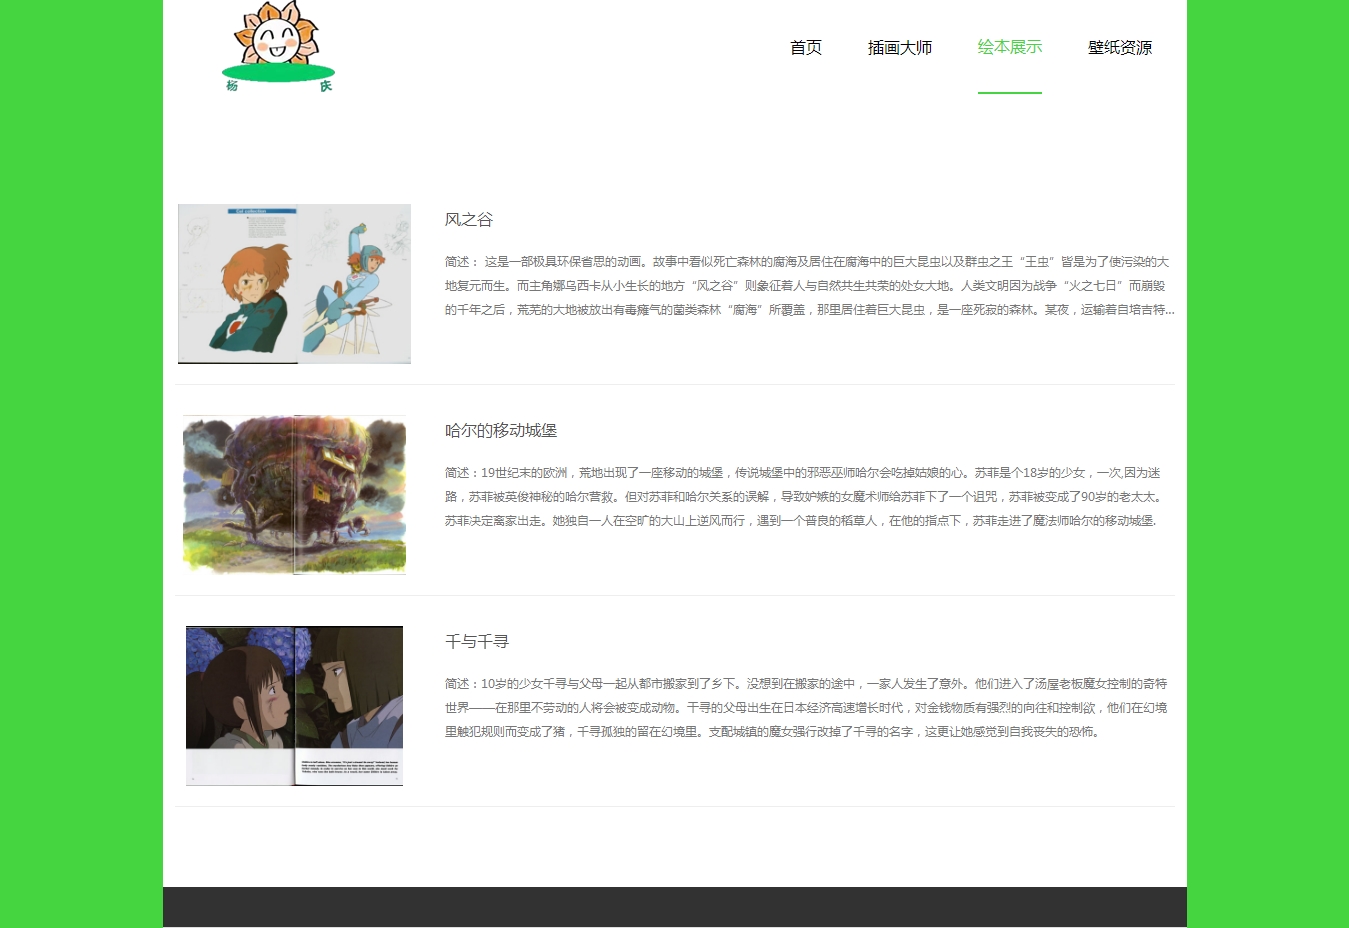The width and height of the screenshot is (1349, 928).
Task: Open the 哈尔的移动城堡 title link
Action: click(x=501, y=430)
